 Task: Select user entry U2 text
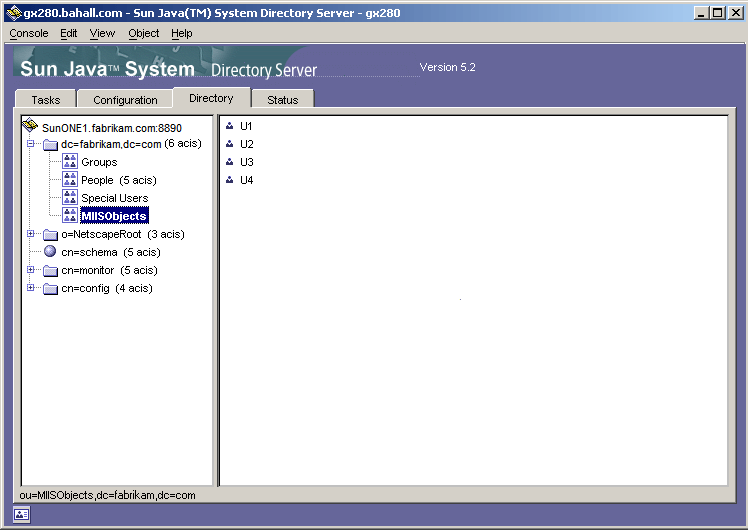(247, 144)
